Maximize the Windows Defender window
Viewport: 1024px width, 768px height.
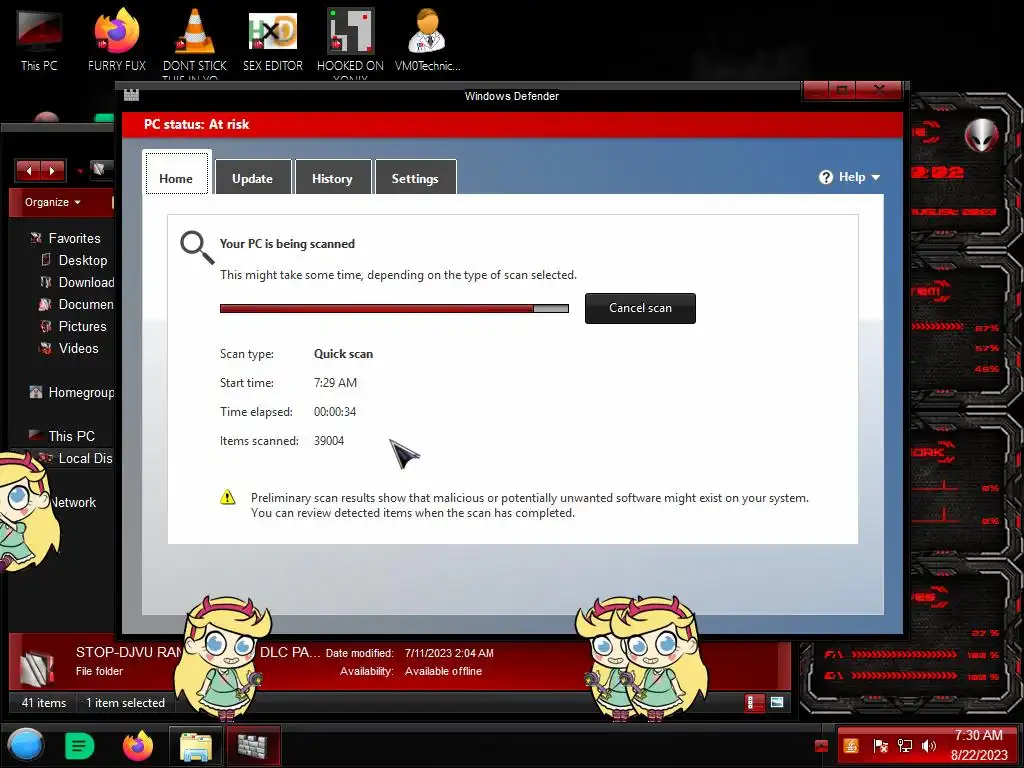pyautogui.click(x=842, y=91)
